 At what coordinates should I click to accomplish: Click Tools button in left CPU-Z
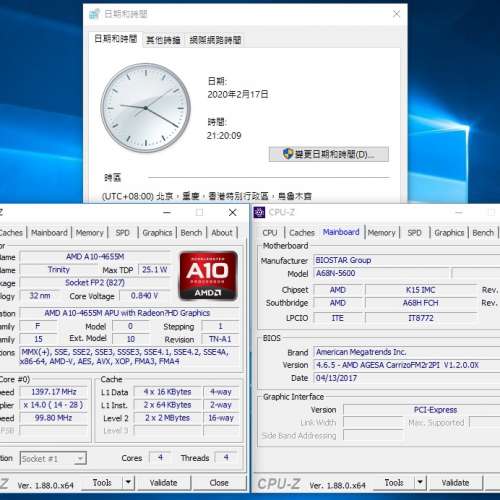(x=102, y=482)
